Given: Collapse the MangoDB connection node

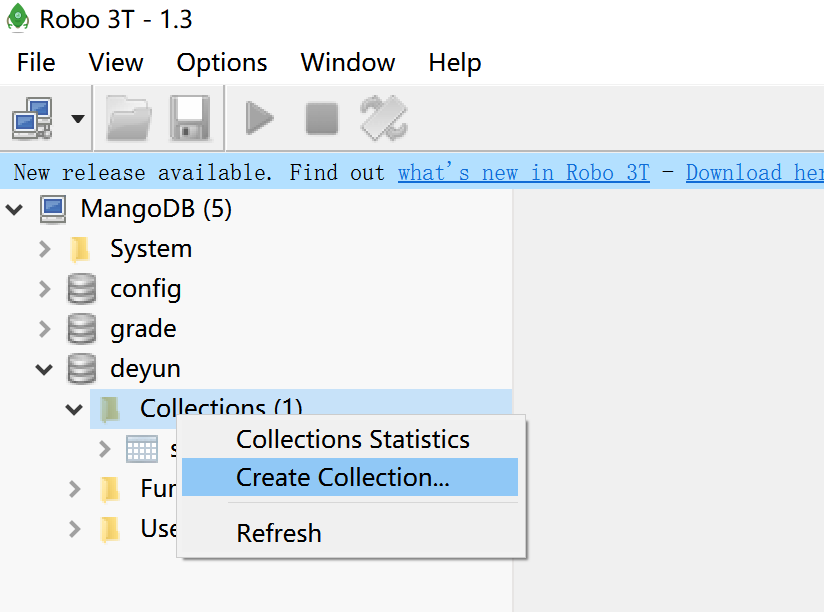Looking at the screenshot, I should tap(14, 210).
